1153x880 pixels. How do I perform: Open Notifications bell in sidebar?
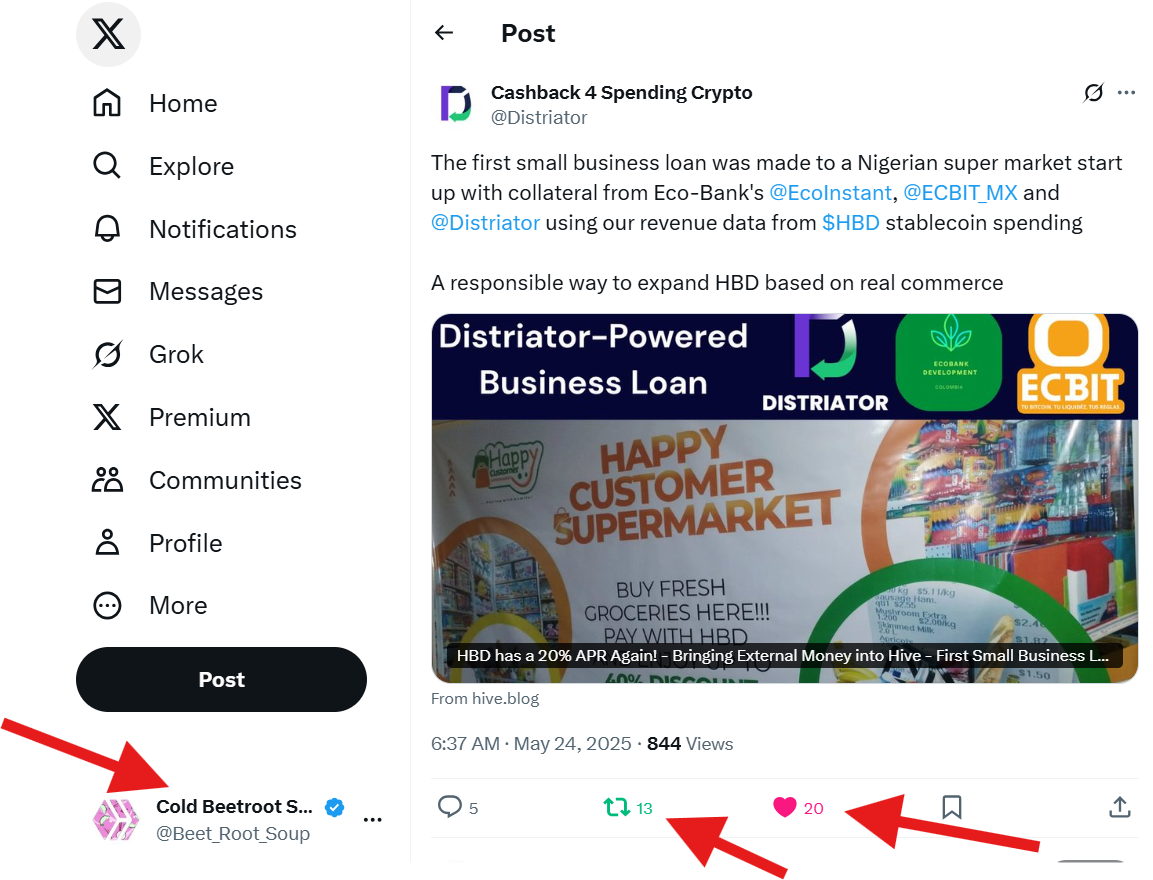(x=107, y=229)
